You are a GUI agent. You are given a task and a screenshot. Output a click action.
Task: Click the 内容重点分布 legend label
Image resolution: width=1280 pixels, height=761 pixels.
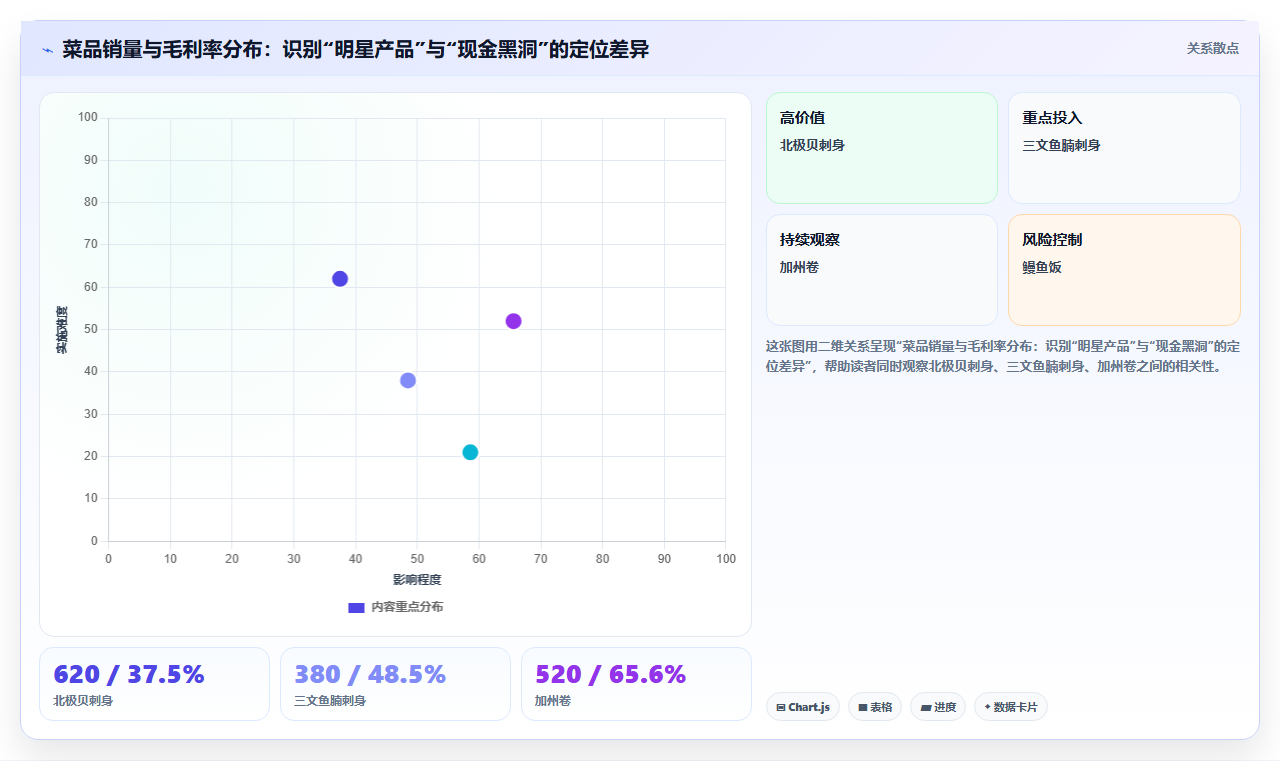pyautogui.click(x=407, y=607)
